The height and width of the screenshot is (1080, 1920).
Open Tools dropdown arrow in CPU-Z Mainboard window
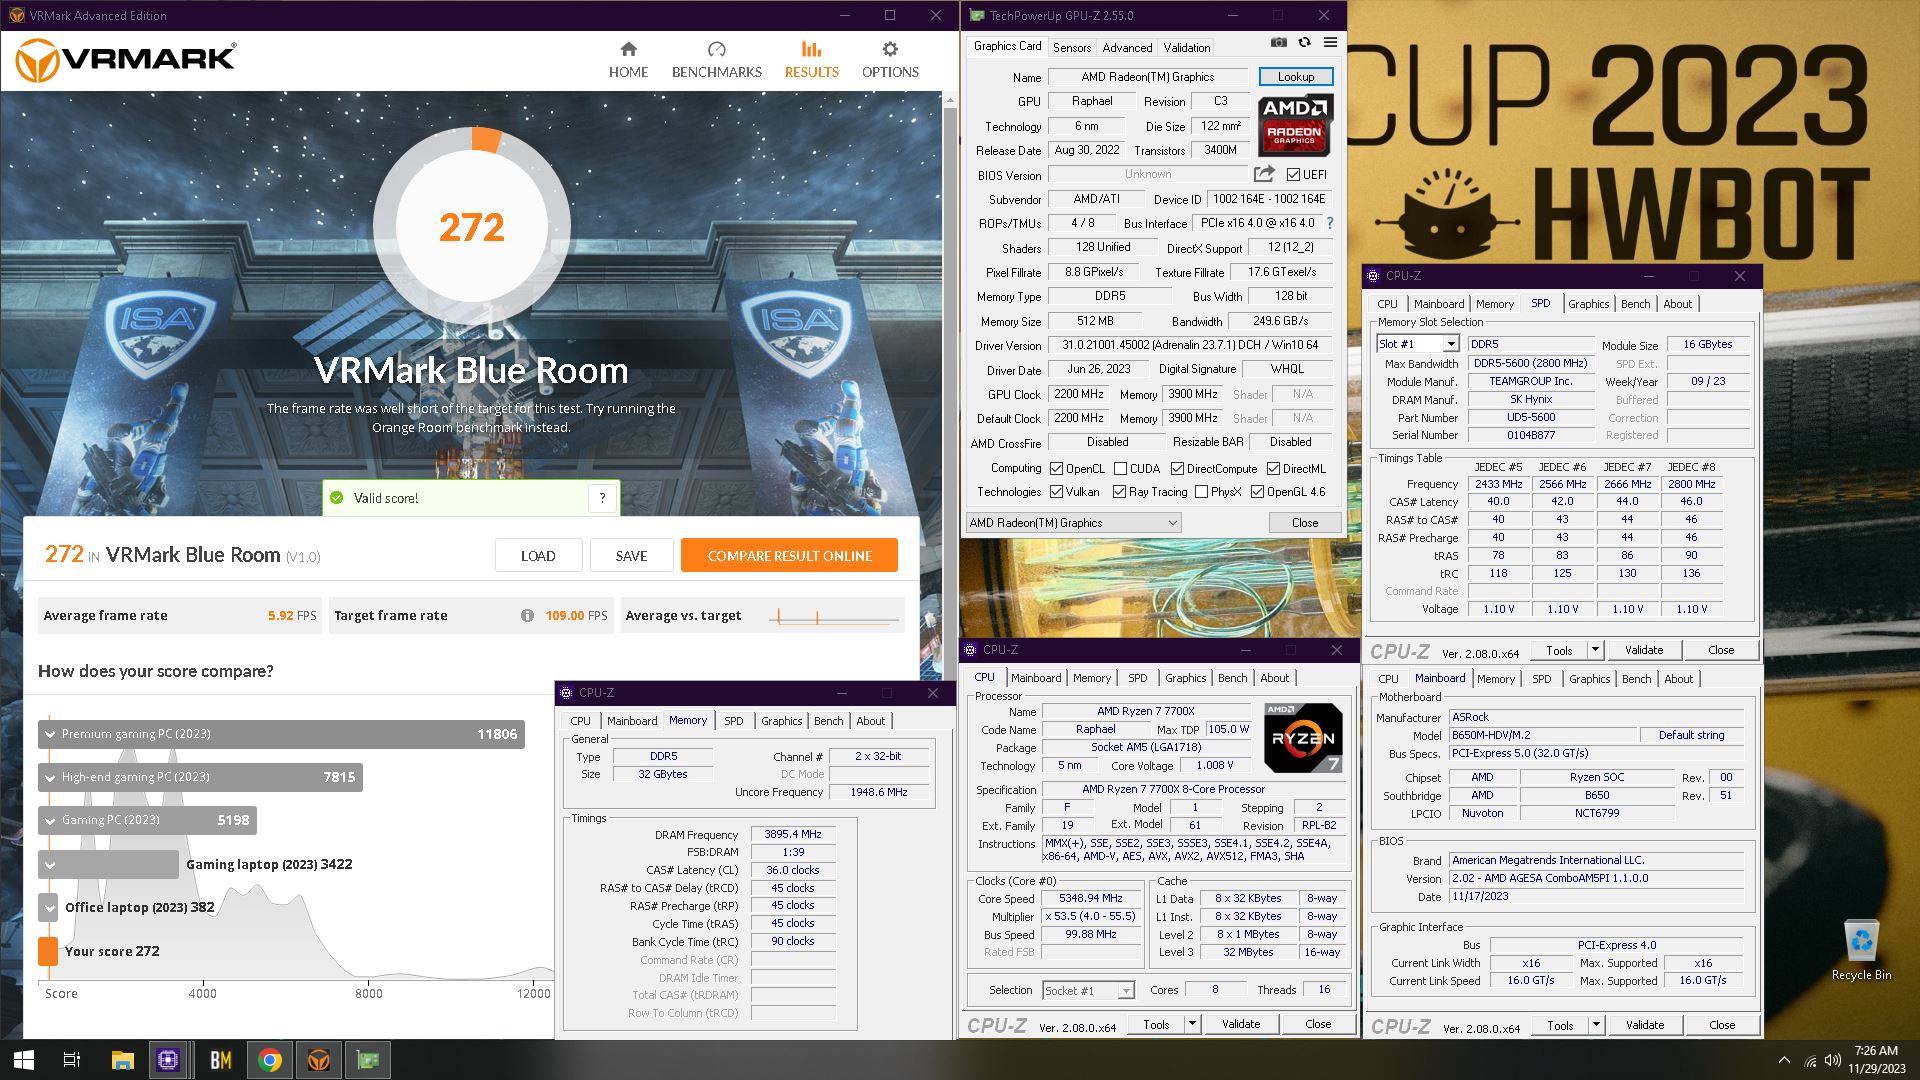(x=1596, y=1025)
